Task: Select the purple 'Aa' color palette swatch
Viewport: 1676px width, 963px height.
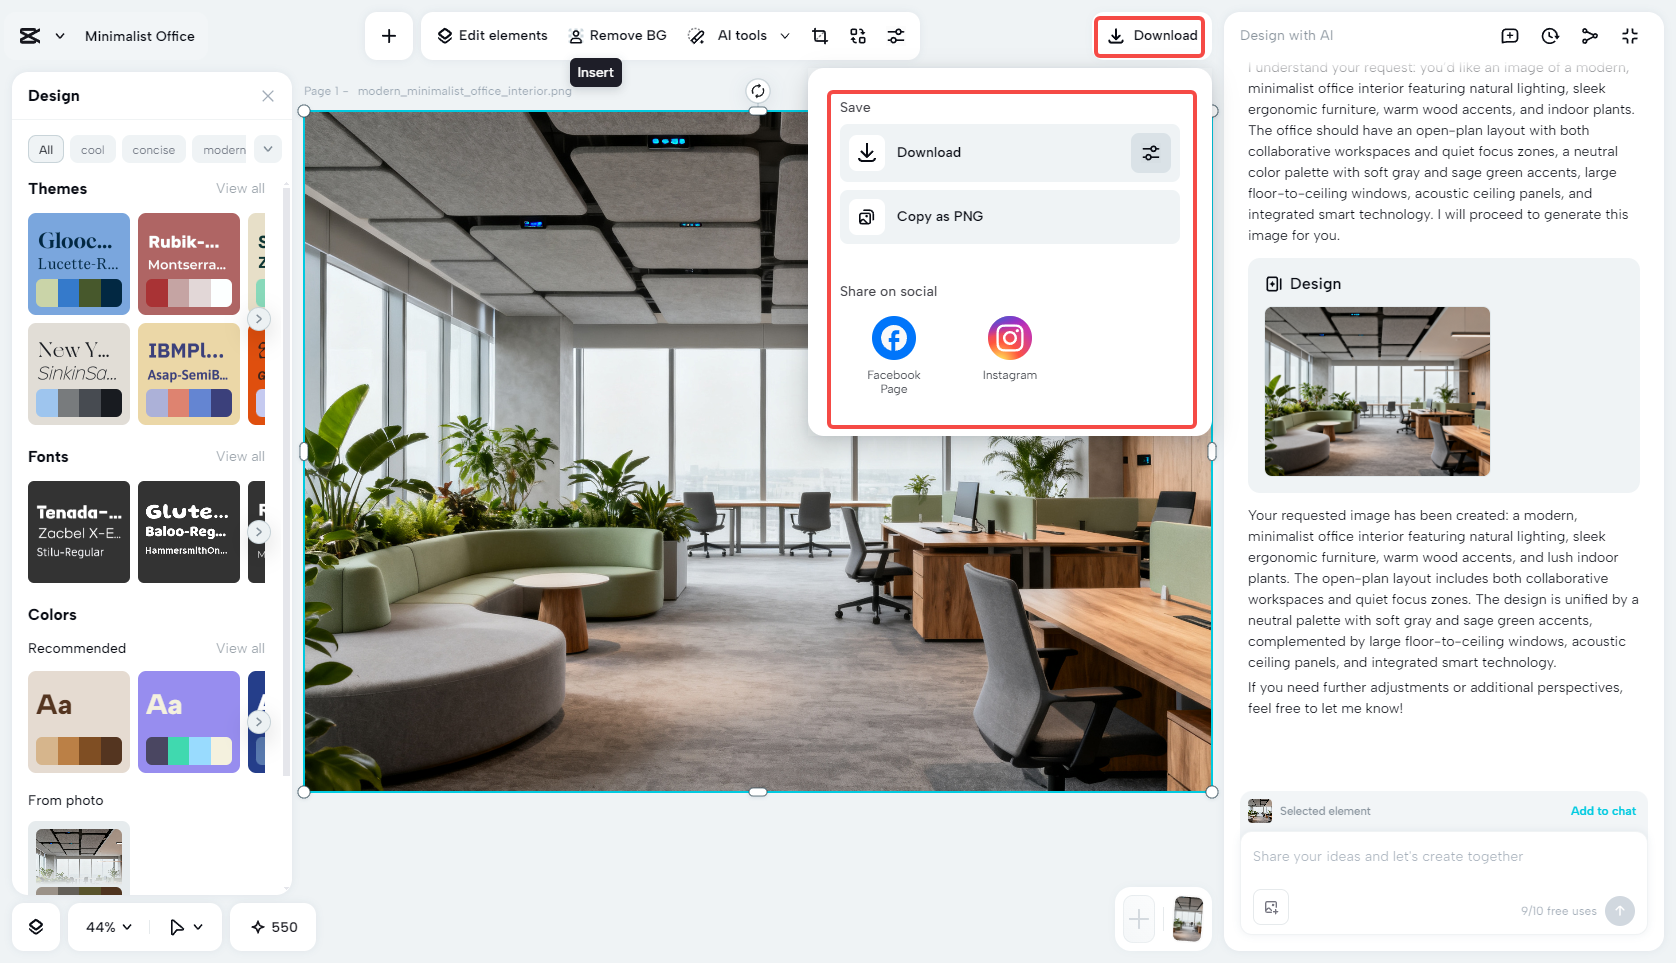Action: pyautogui.click(x=188, y=722)
